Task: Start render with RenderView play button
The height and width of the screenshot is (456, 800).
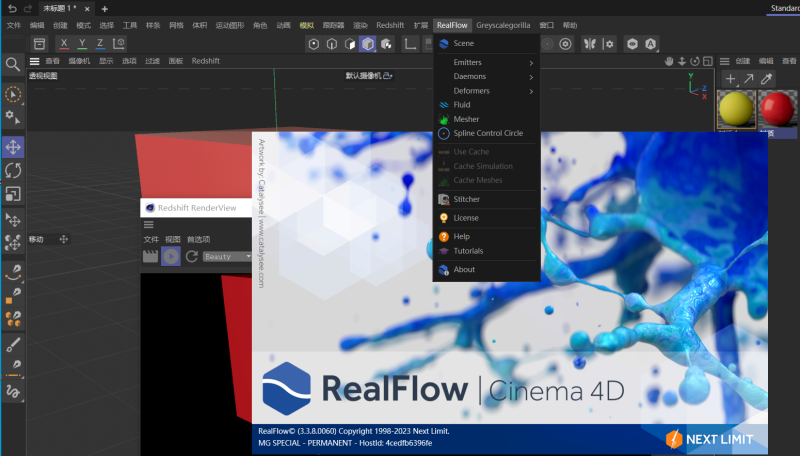Action: pyautogui.click(x=171, y=256)
